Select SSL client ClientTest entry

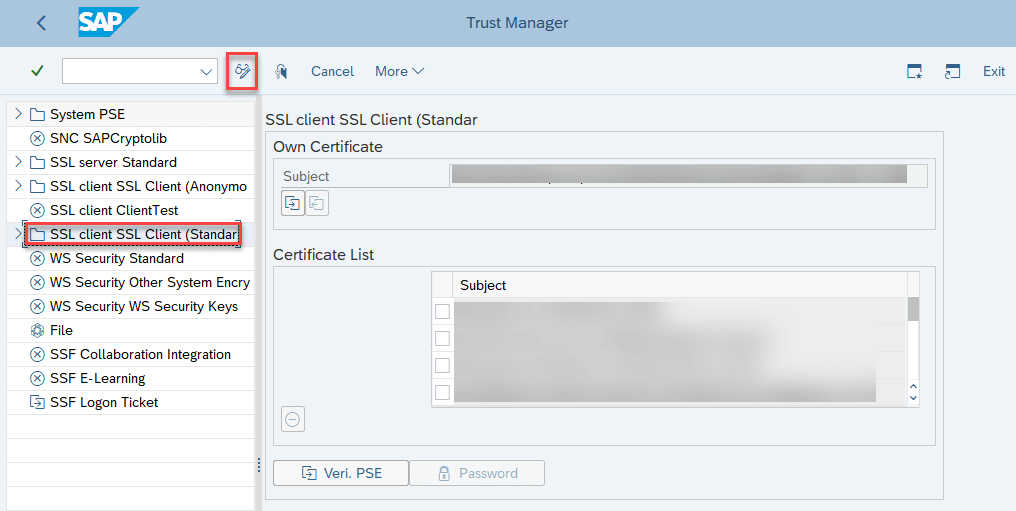pyautogui.click(x=114, y=210)
